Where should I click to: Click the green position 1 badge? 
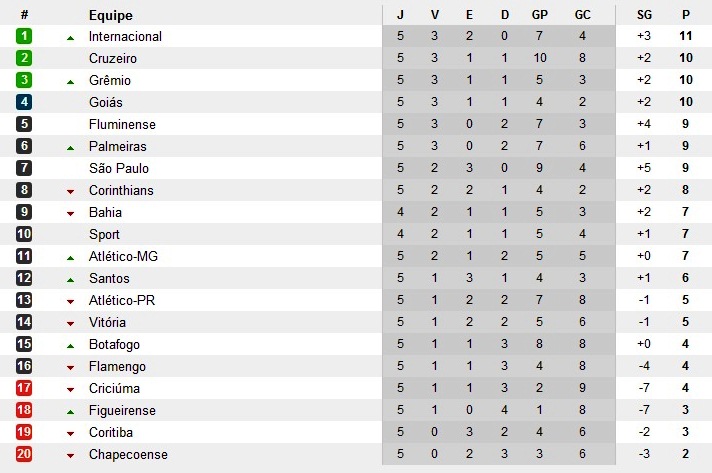(24, 36)
